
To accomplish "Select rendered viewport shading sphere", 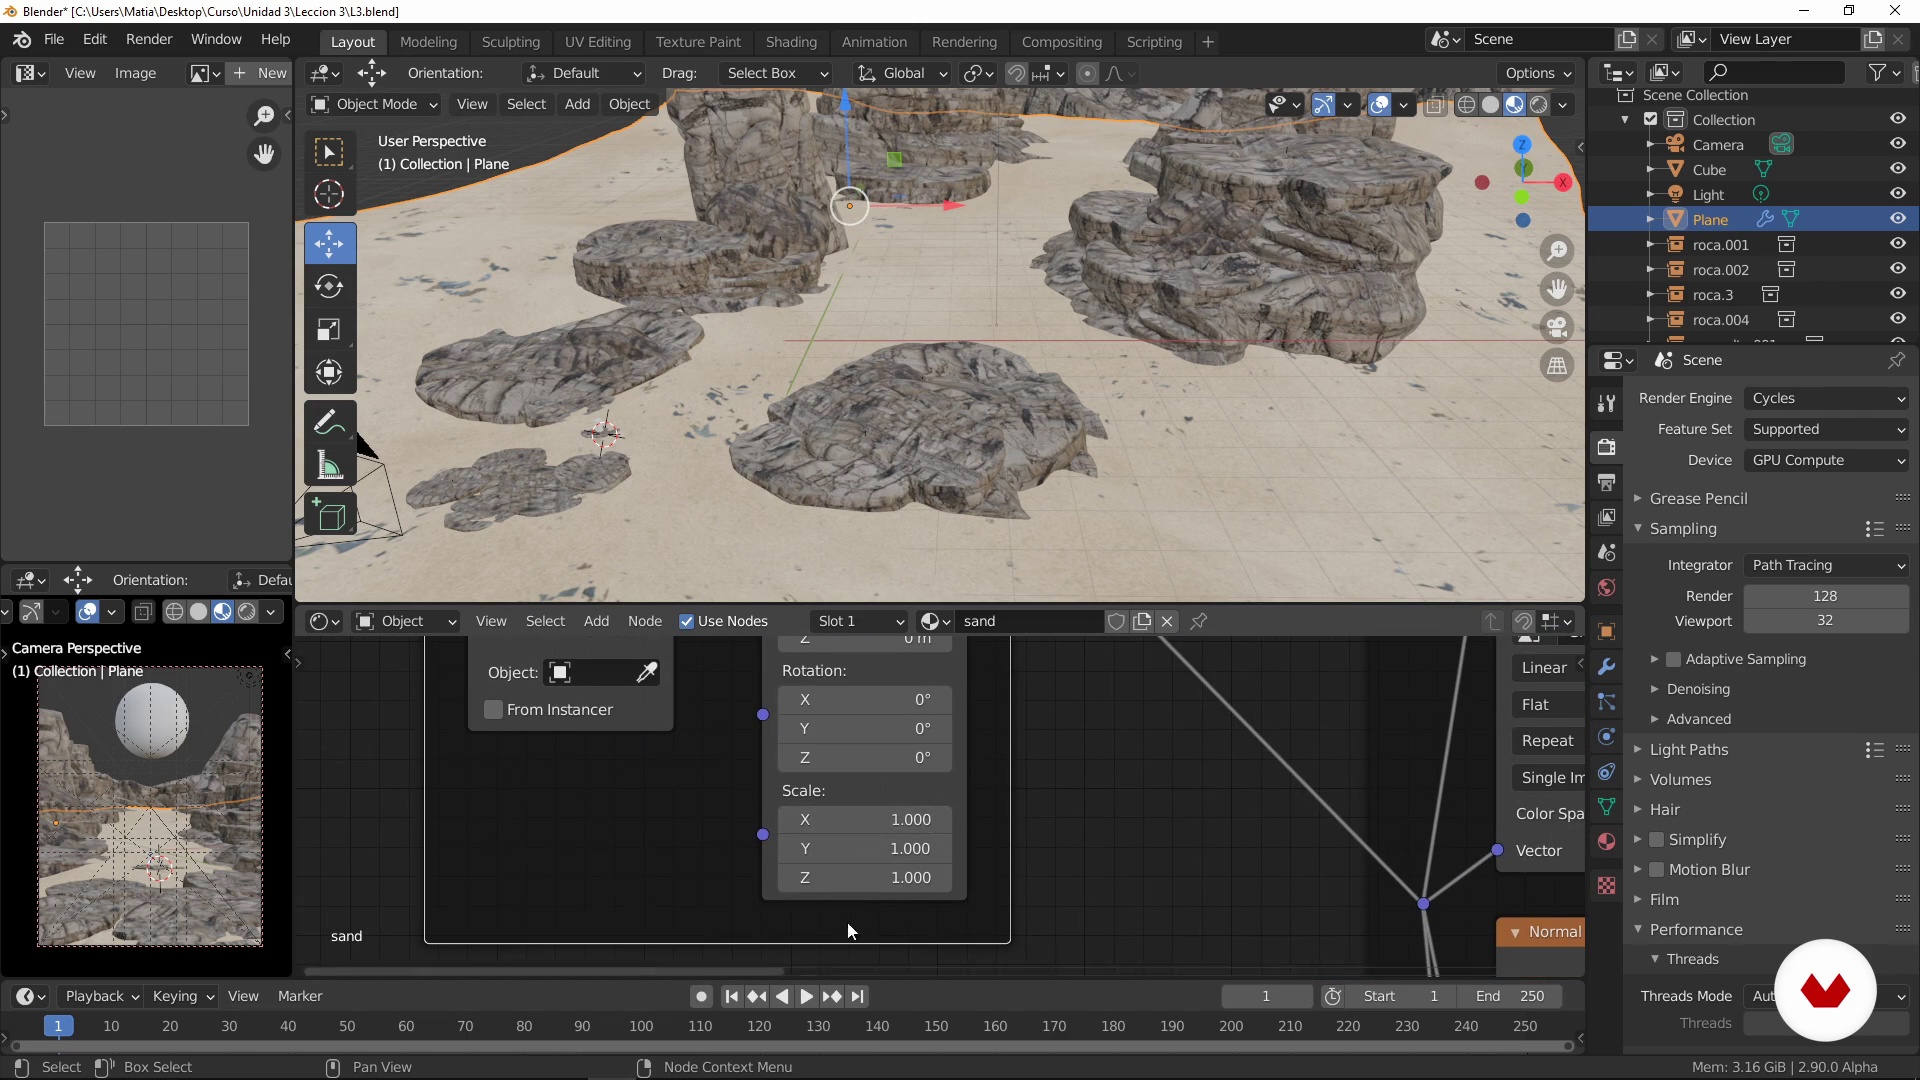I will click(1539, 105).
